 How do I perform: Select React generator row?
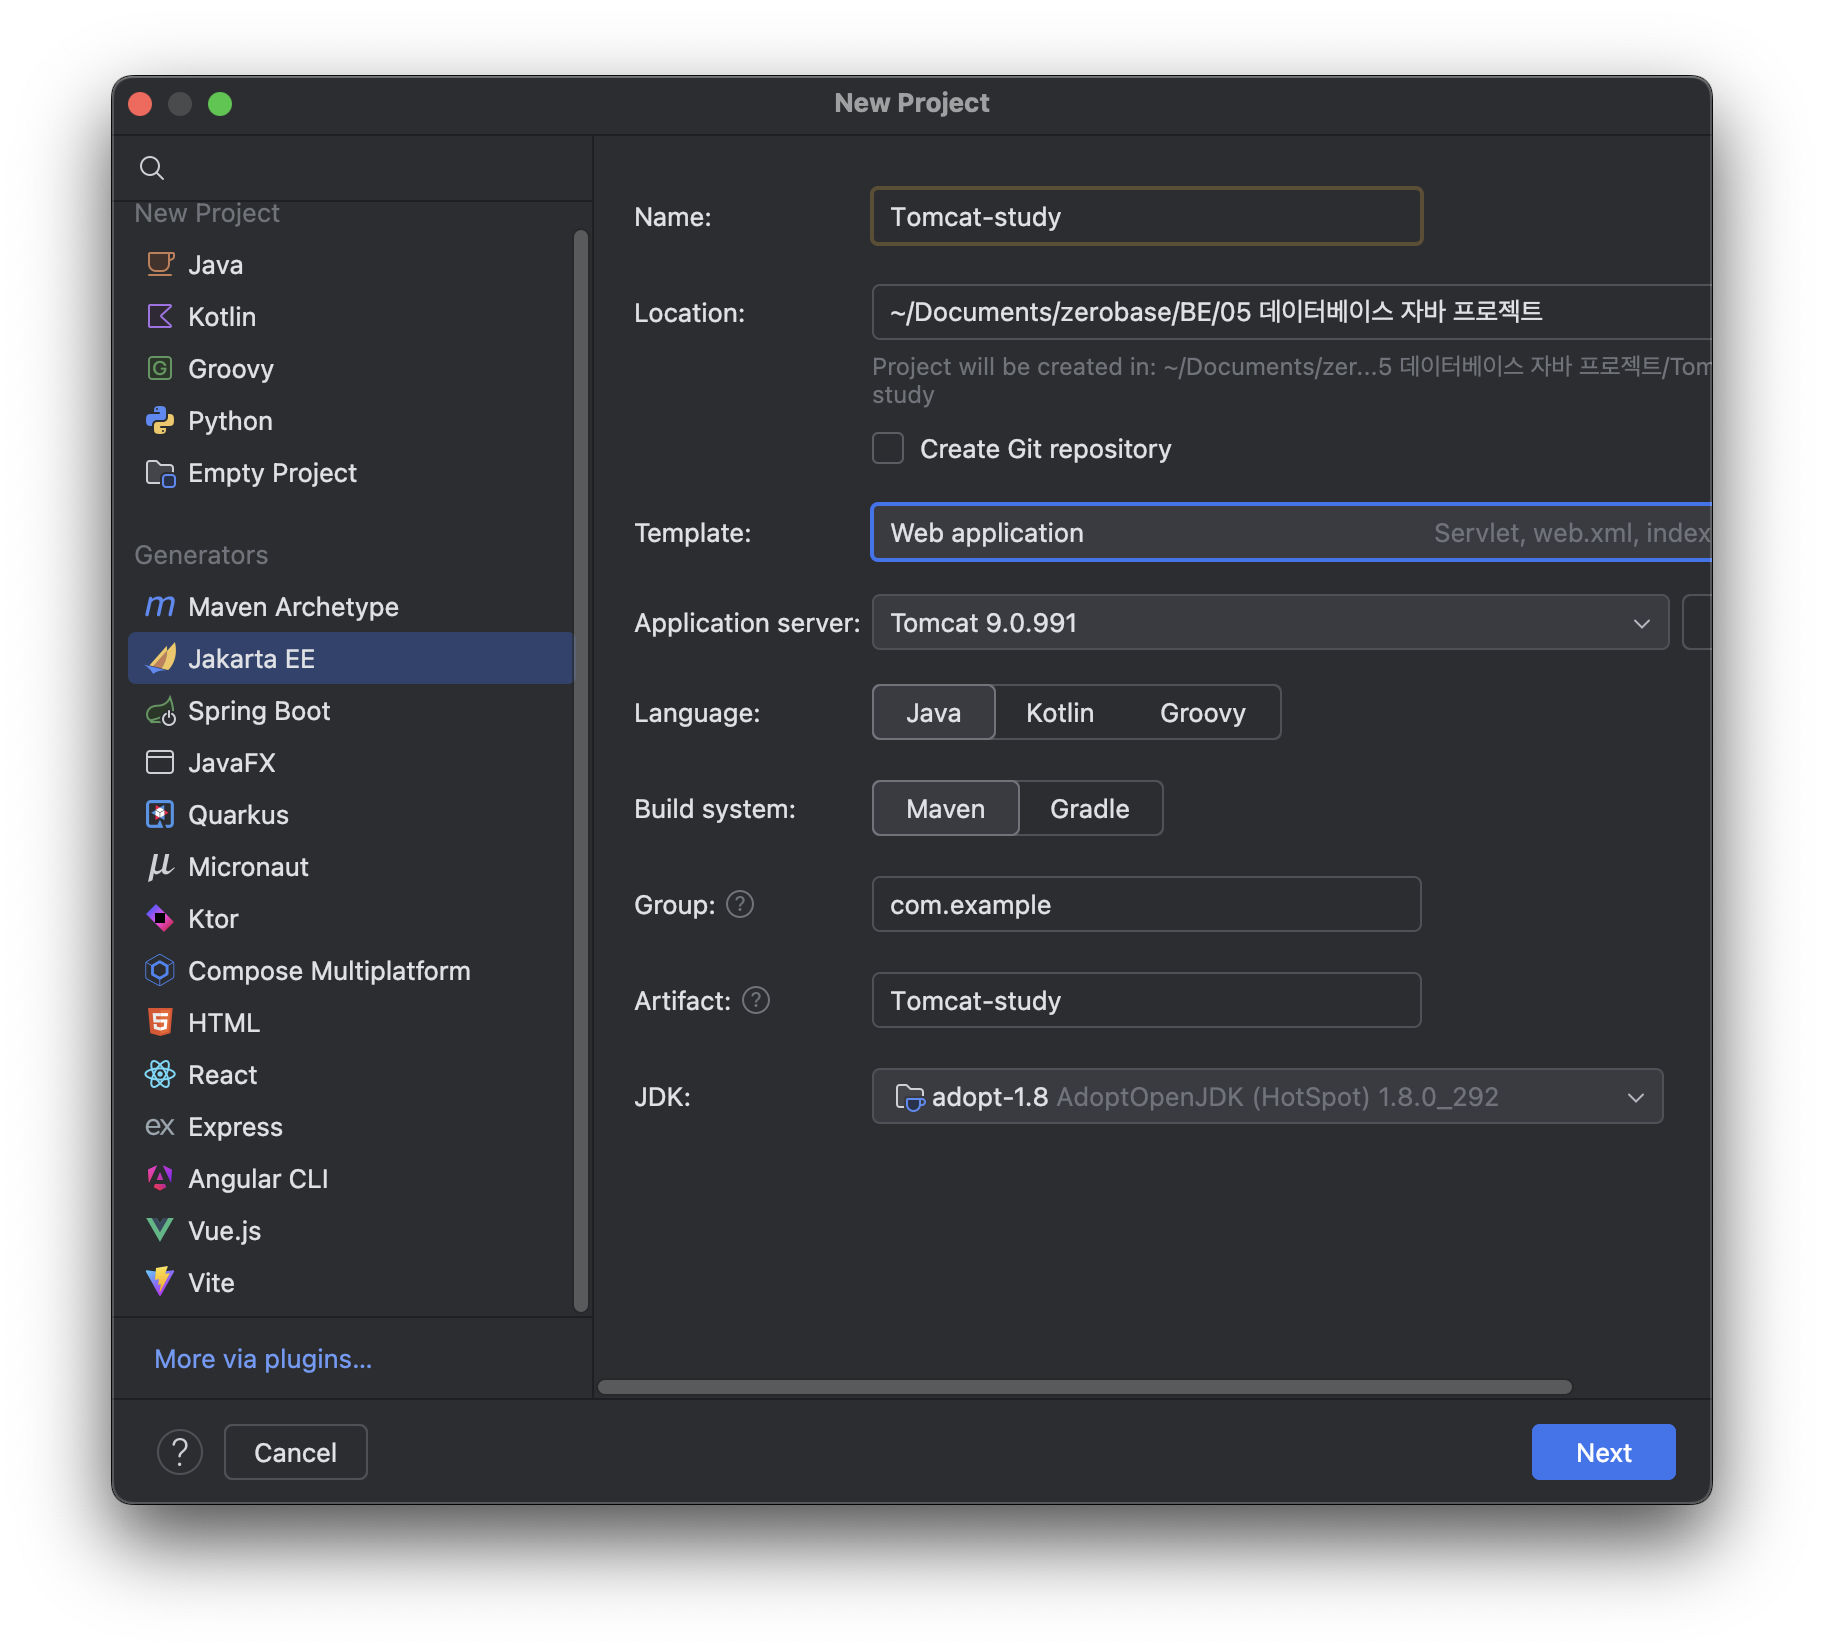tap(351, 1074)
